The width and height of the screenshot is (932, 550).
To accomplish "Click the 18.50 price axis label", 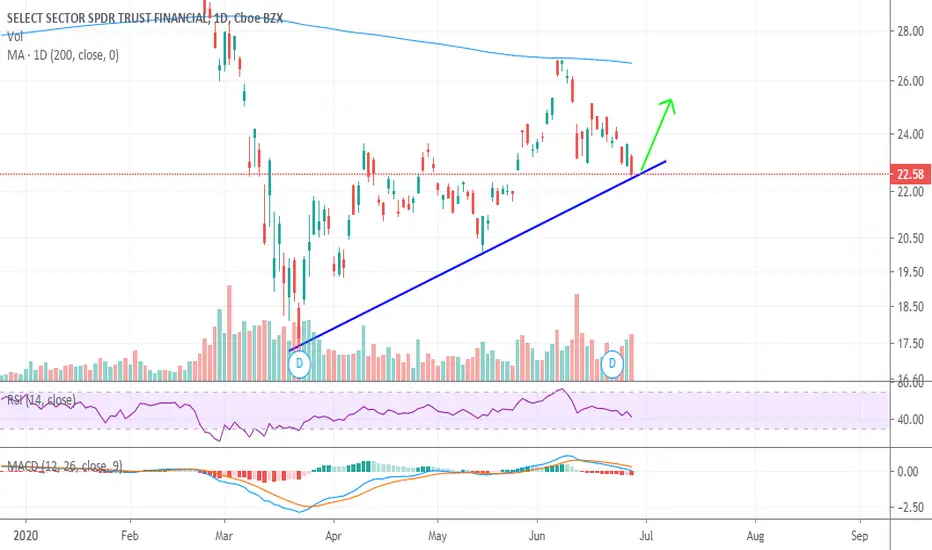I will click(x=911, y=307).
